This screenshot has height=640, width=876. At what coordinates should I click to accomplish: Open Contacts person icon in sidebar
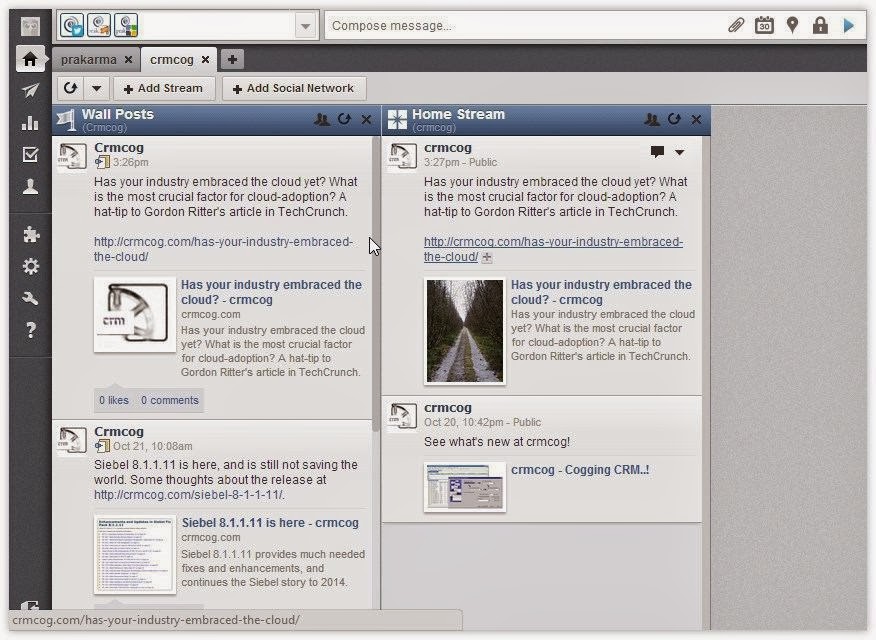coord(30,186)
